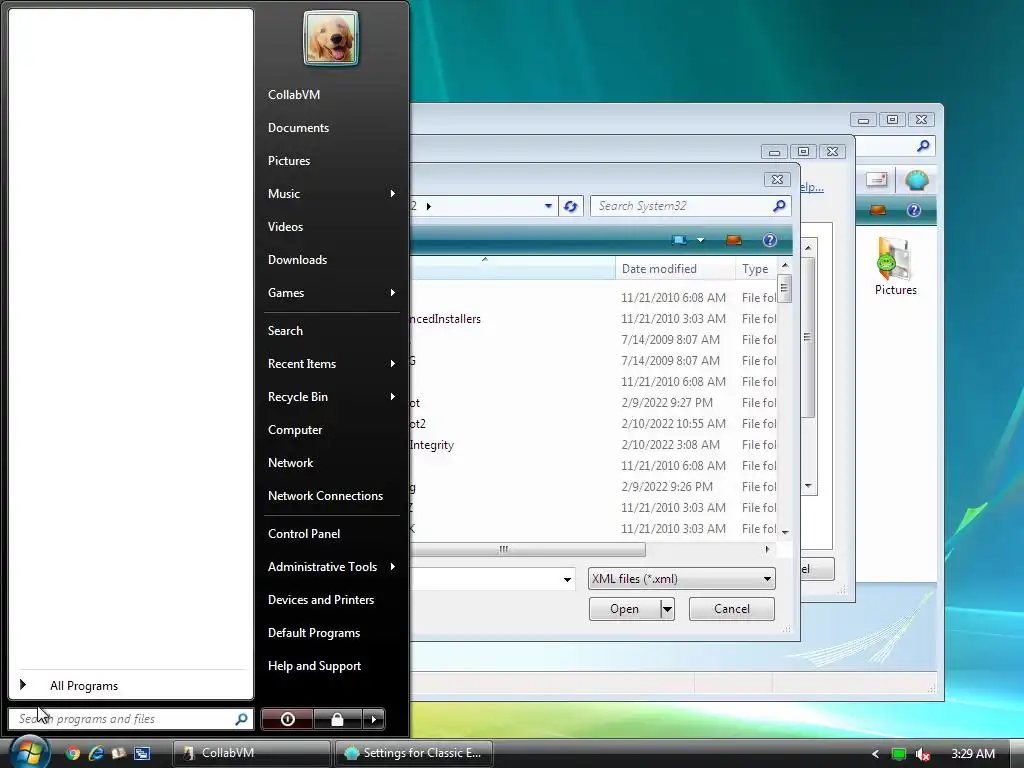Click the preview pane icon in back Explorer window

[x=878, y=210]
